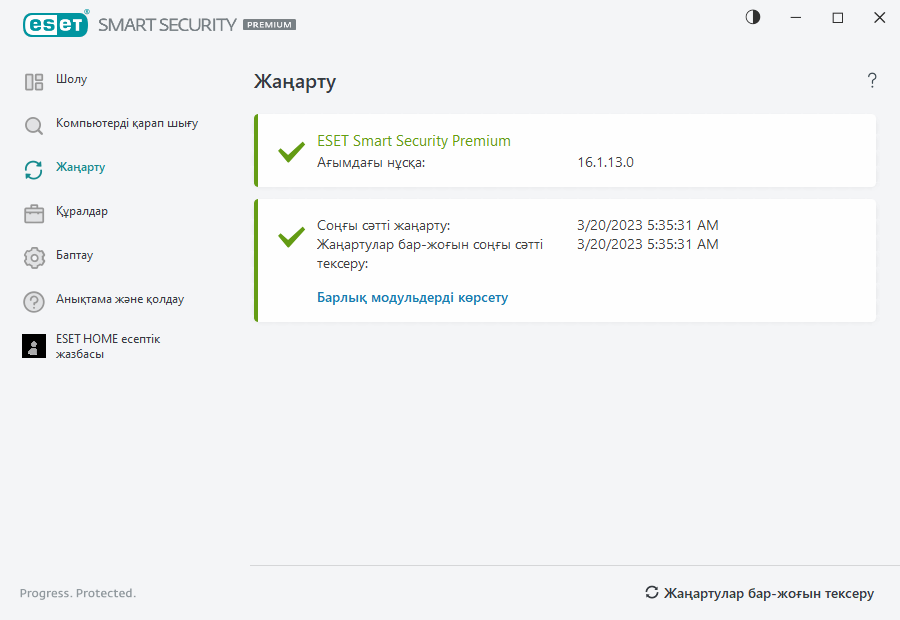Viewport: 900px width, 620px height.
Task: Click the Құралдар toolbox icon
Action: coord(34,213)
